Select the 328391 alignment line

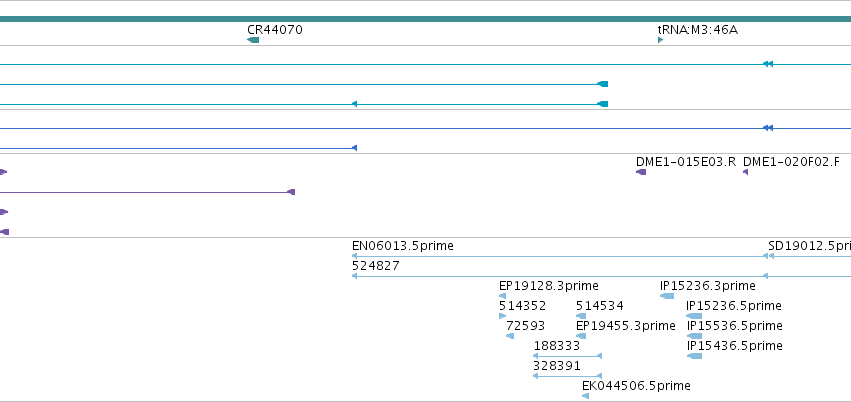click(568, 375)
